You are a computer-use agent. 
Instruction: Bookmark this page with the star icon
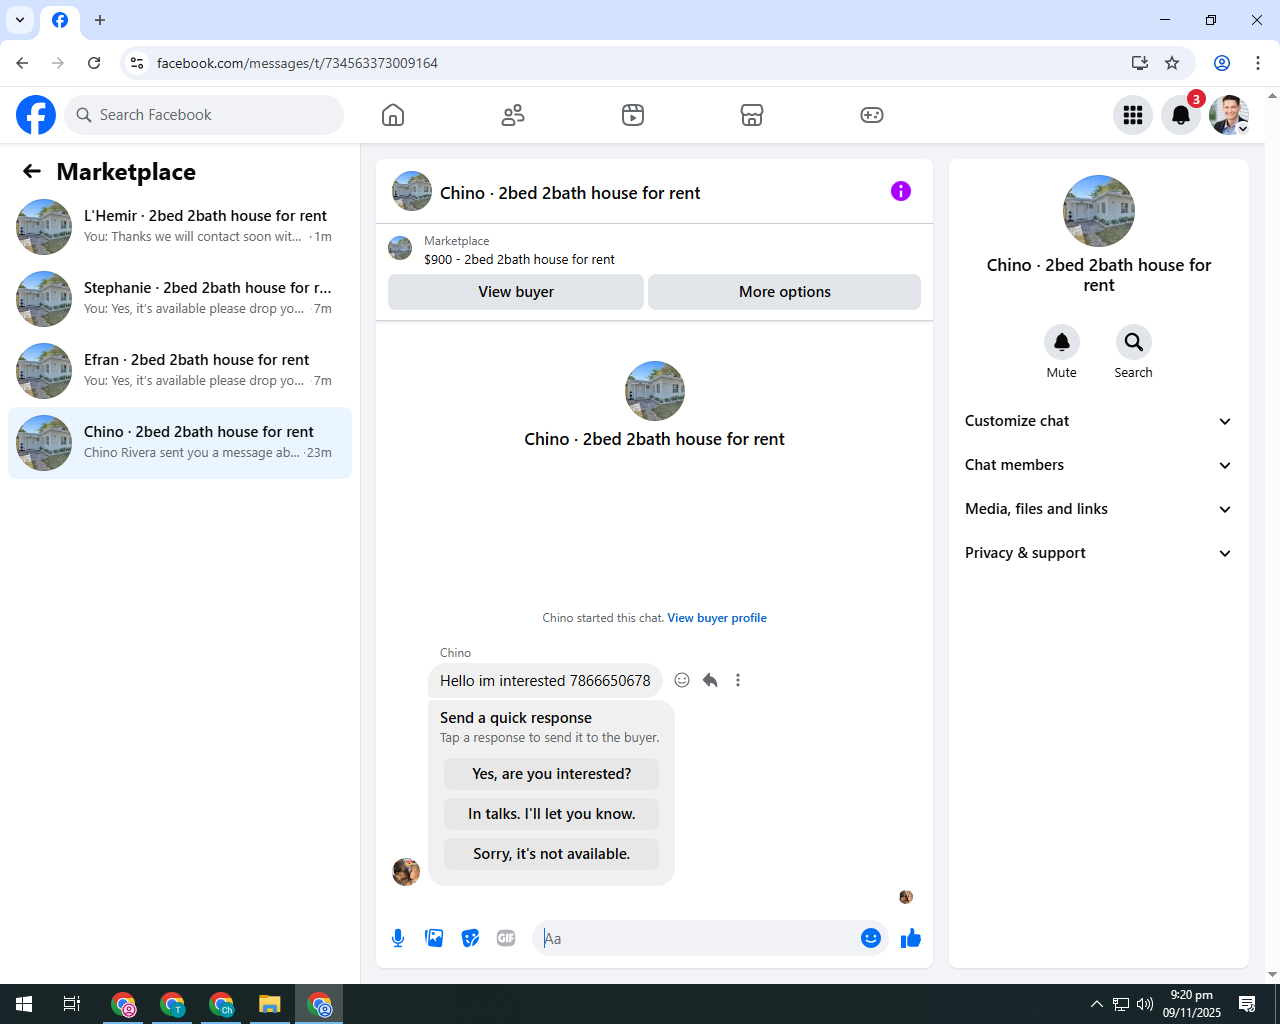pos(1172,63)
